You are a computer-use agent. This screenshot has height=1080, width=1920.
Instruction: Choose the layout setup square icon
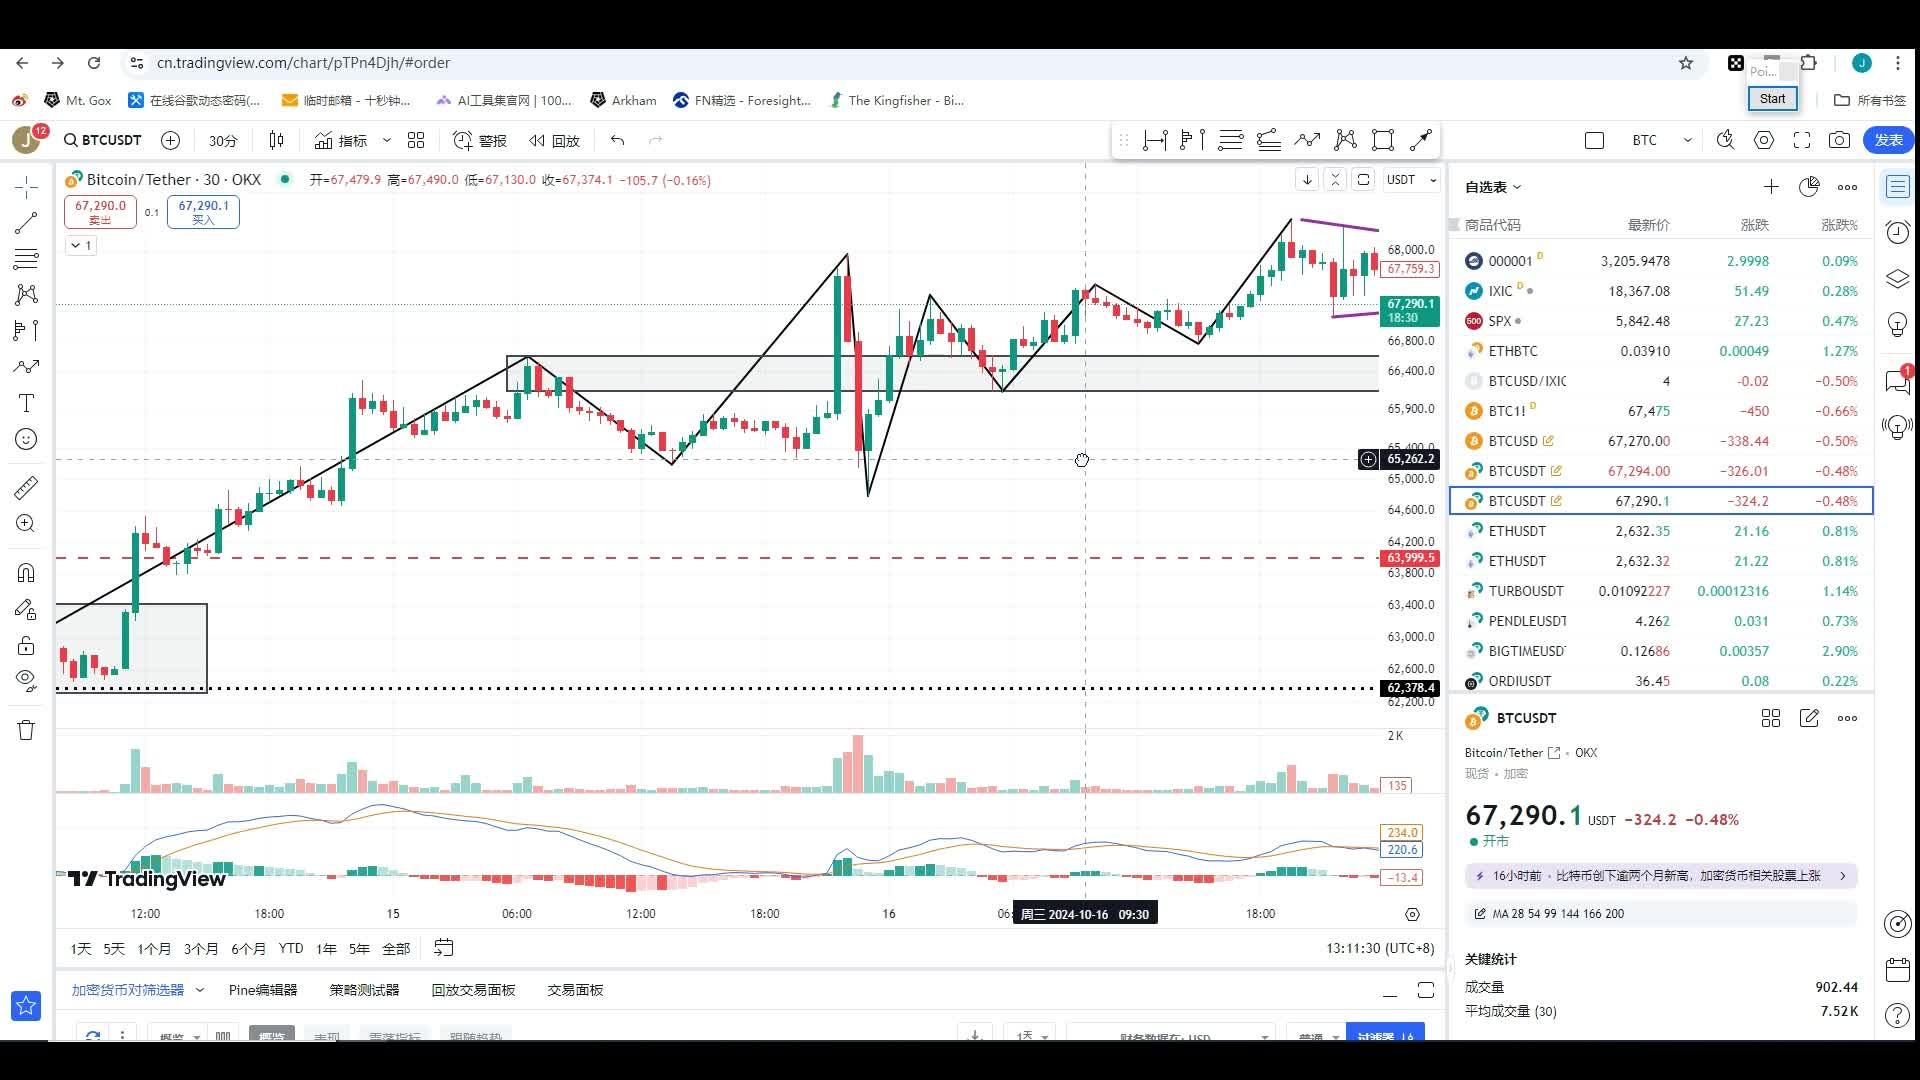(1595, 140)
